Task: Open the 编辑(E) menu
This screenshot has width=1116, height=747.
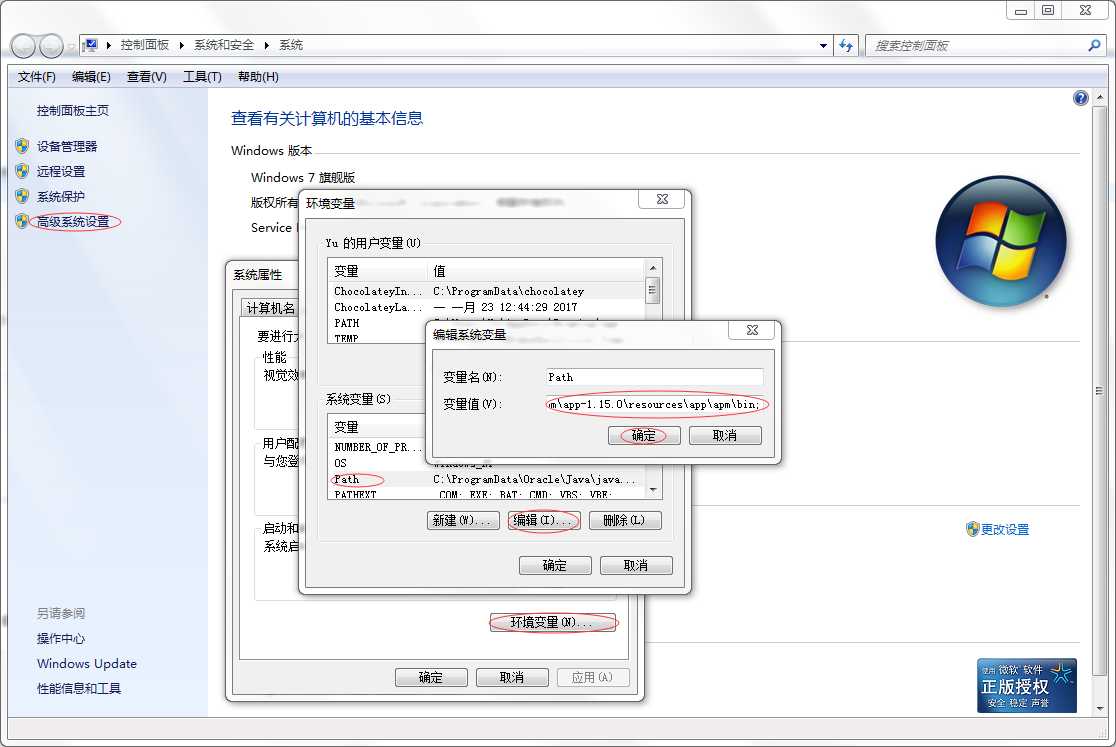Action: [x=91, y=76]
